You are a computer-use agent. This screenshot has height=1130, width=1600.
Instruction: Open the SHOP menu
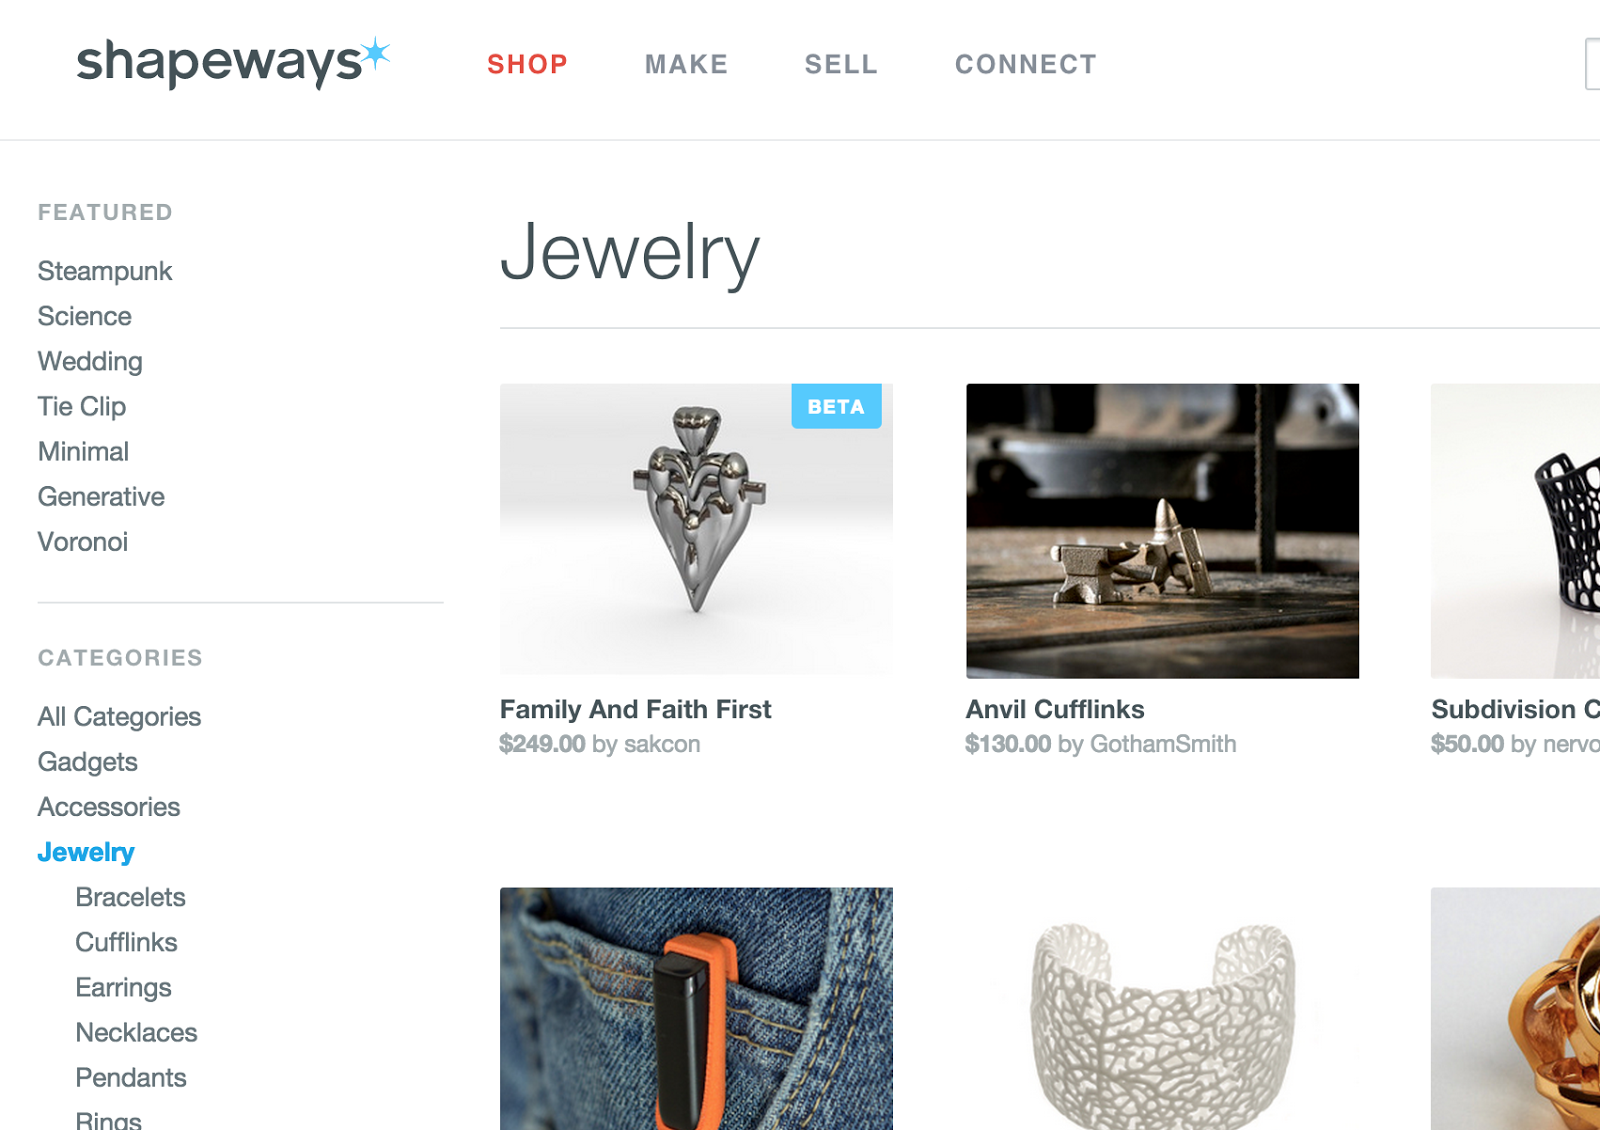[x=528, y=65]
